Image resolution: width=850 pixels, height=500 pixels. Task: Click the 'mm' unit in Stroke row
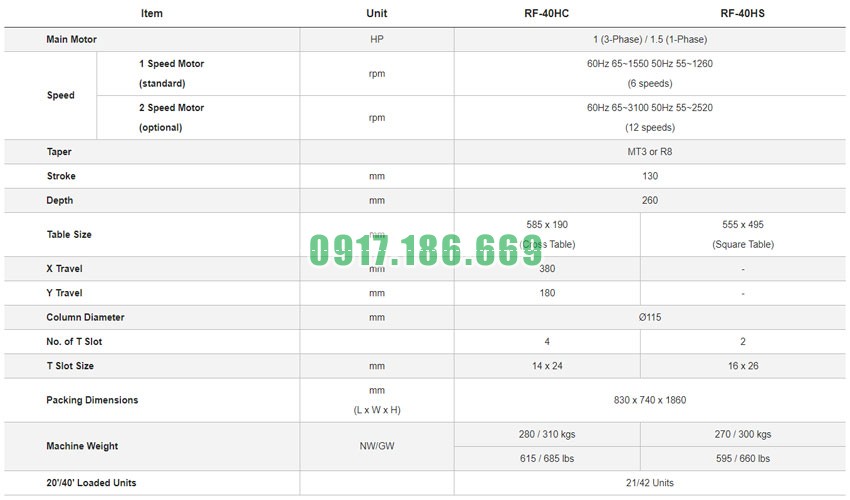click(x=377, y=177)
